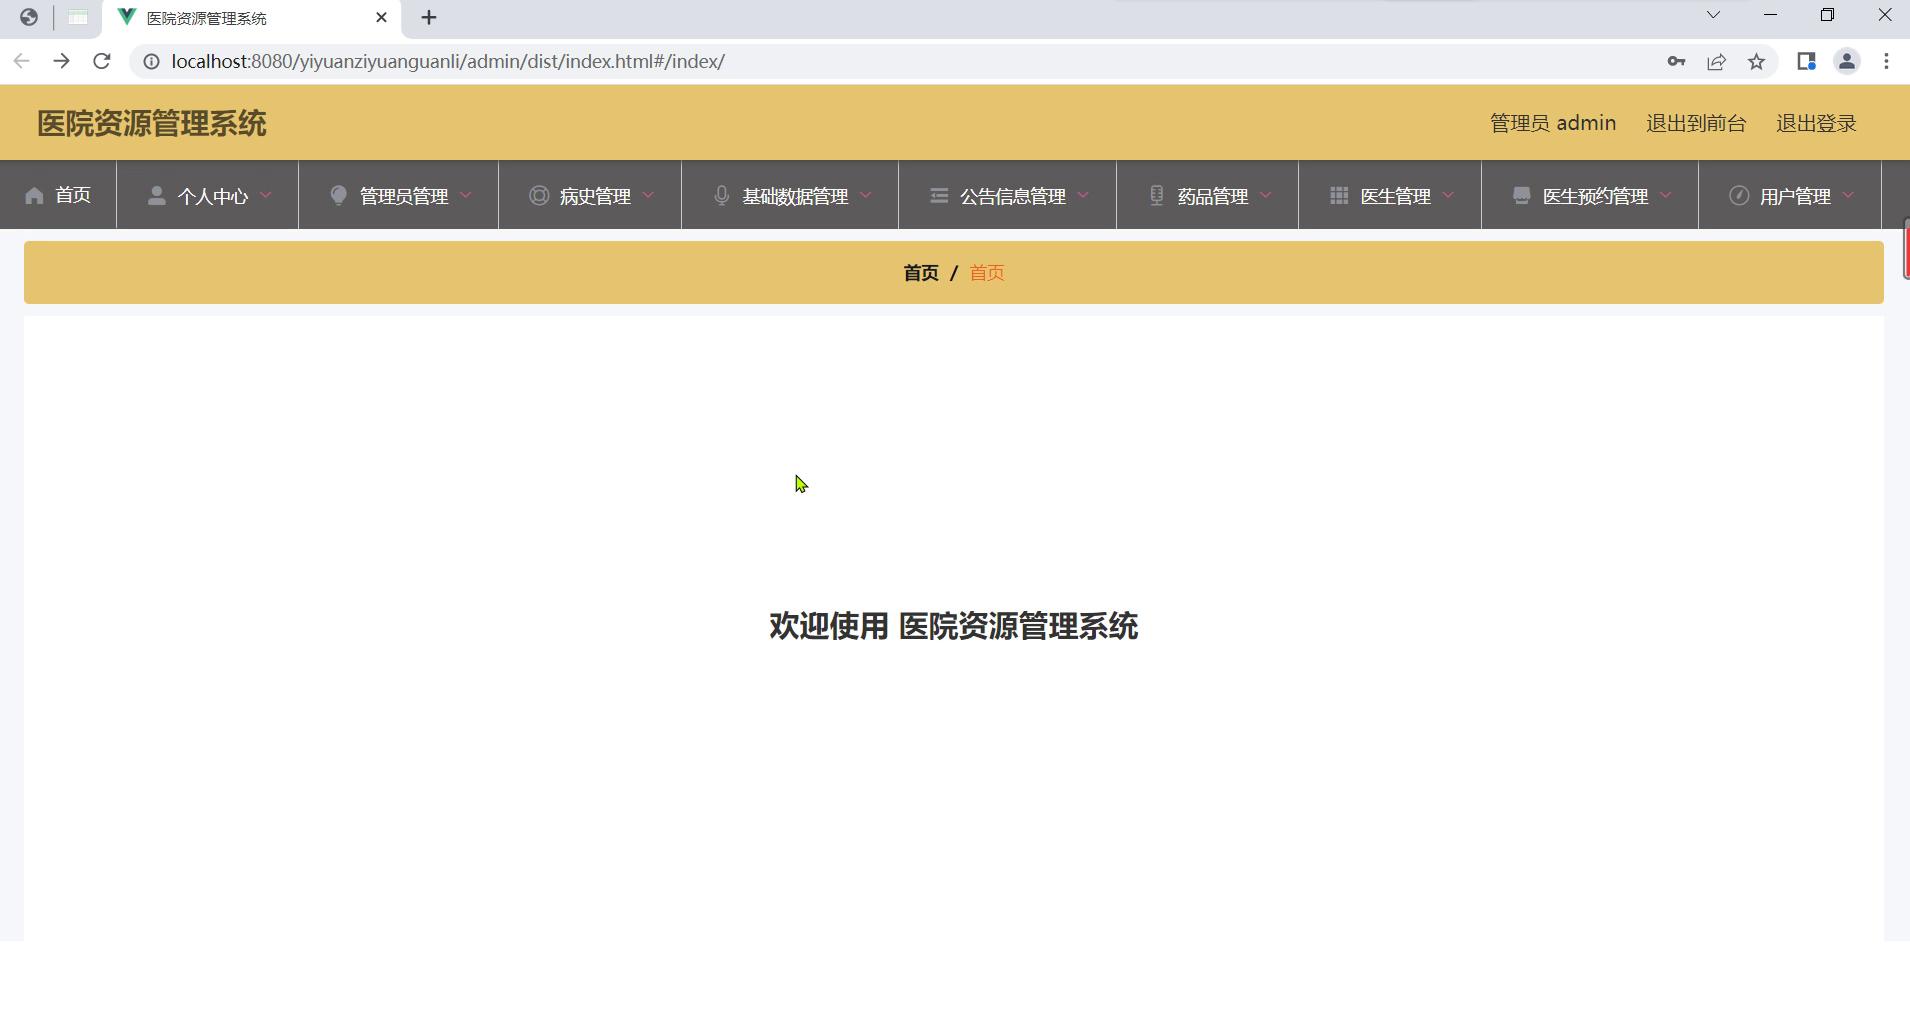Screen dimensions: 1910x1020
Task: Click the person icon beside 个人中心
Action: (156, 196)
